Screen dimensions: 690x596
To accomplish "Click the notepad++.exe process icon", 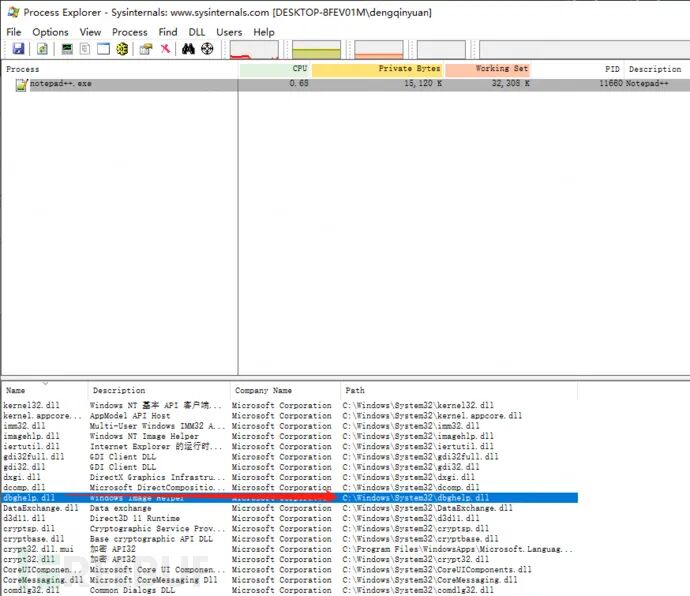I will click(21, 85).
